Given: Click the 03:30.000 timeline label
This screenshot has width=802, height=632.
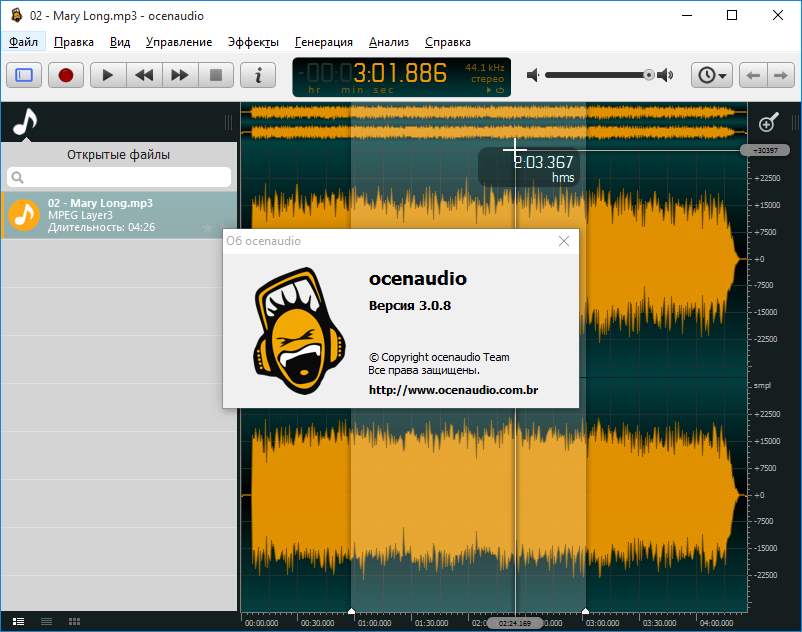Looking at the screenshot, I should [x=659, y=623].
